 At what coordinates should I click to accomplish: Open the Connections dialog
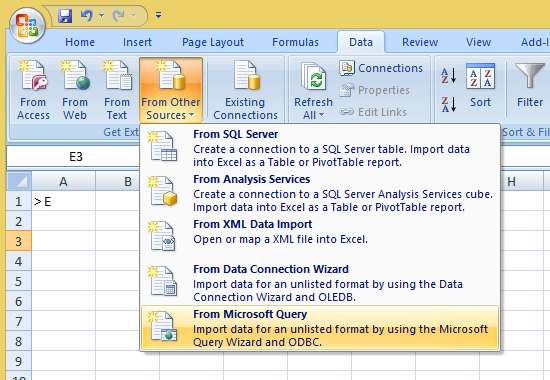click(x=381, y=68)
